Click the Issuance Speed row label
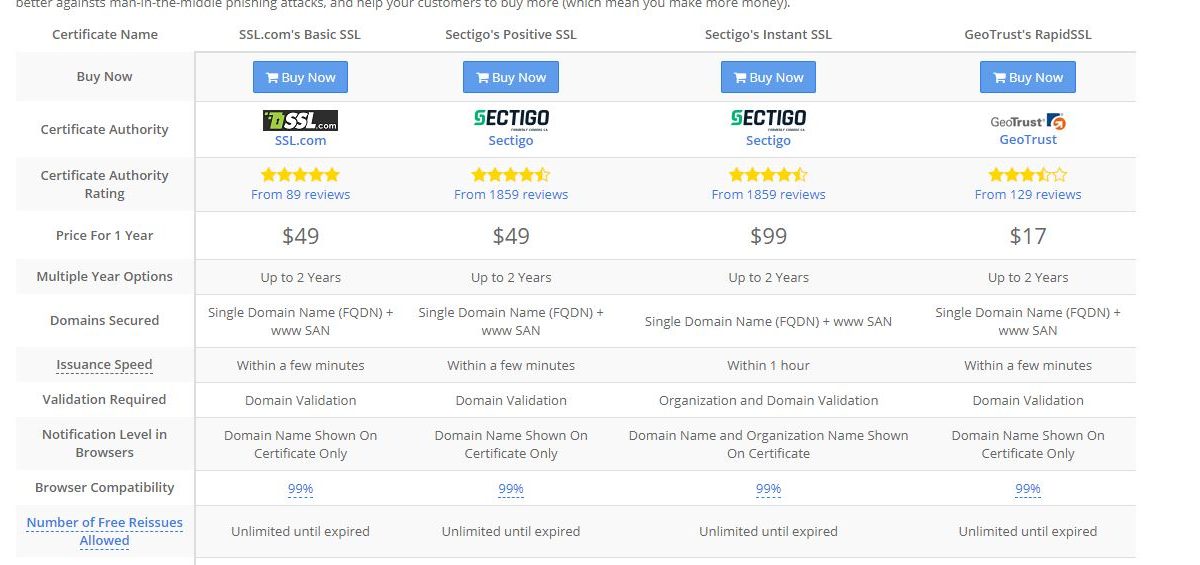Screen dimensions: 1200x565 [105, 364]
